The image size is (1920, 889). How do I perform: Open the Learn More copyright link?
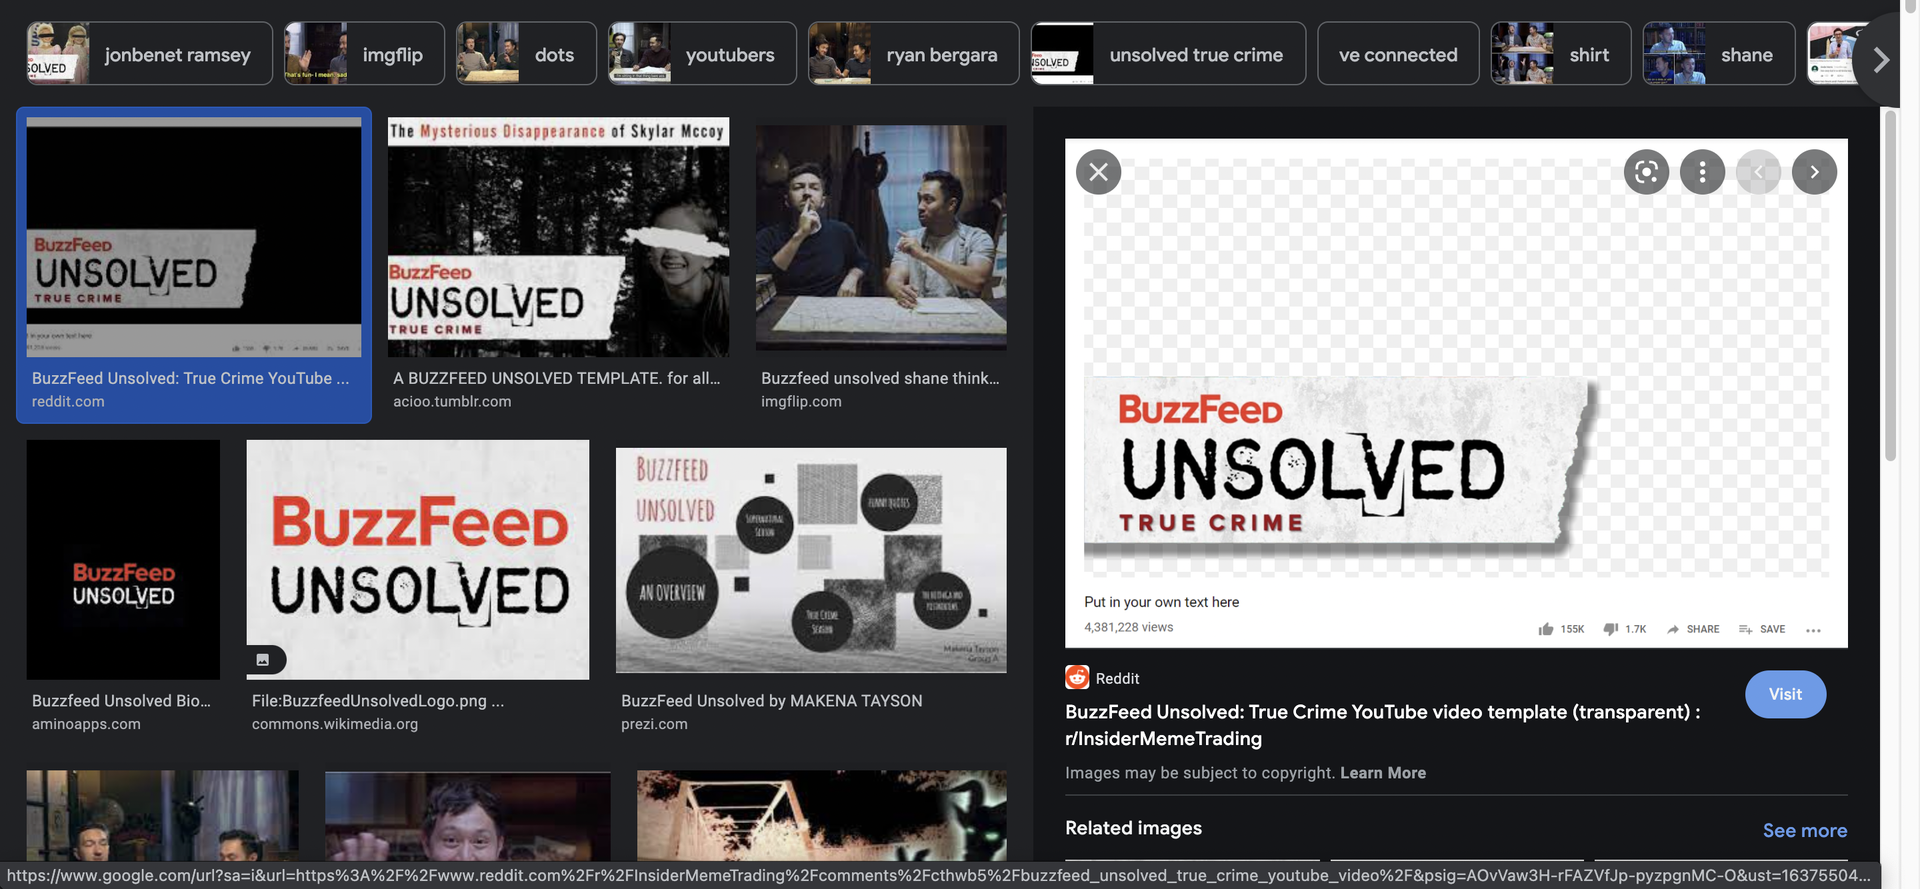1383,773
